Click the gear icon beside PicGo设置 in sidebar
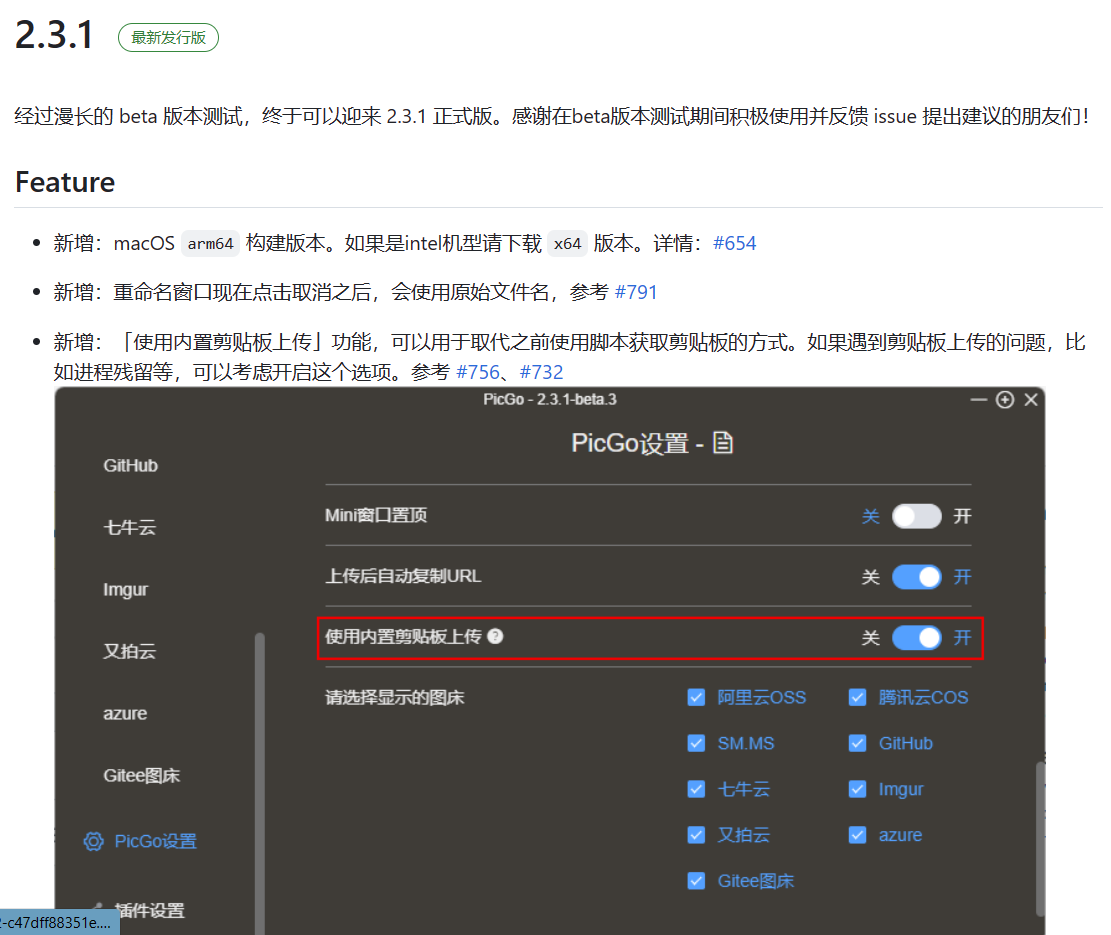 coord(94,841)
